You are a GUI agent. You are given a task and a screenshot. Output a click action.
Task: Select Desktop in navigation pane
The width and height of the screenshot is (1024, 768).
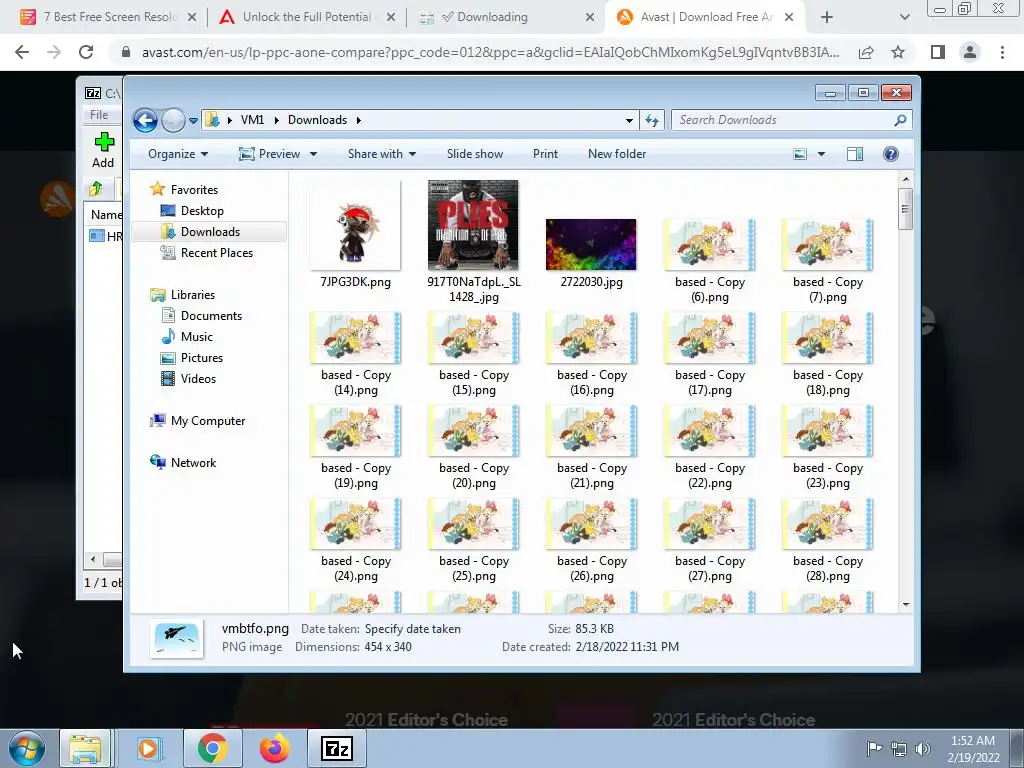pyautogui.click(x=193, y=211)
